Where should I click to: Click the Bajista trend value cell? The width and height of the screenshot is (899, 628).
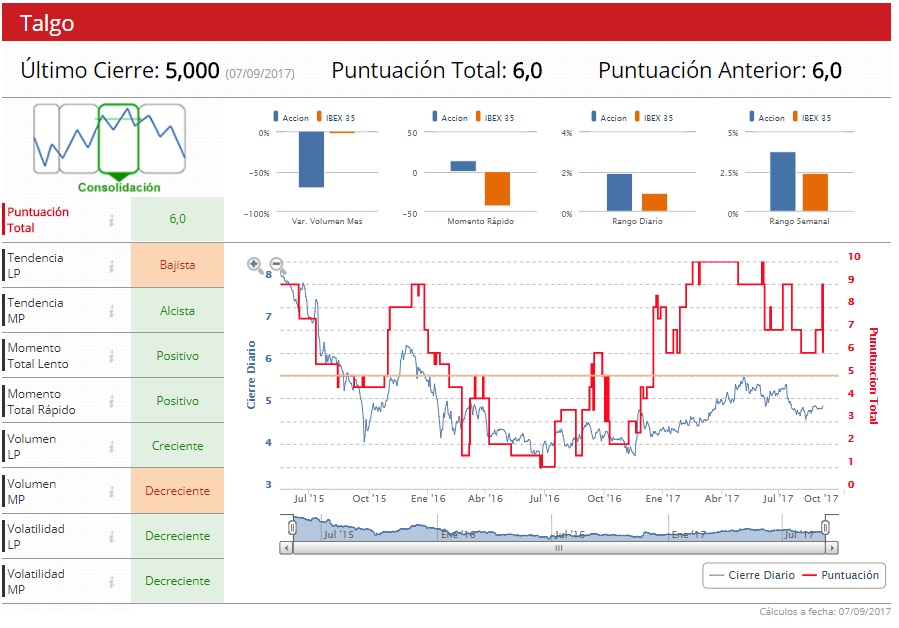(x=177, y=265)
